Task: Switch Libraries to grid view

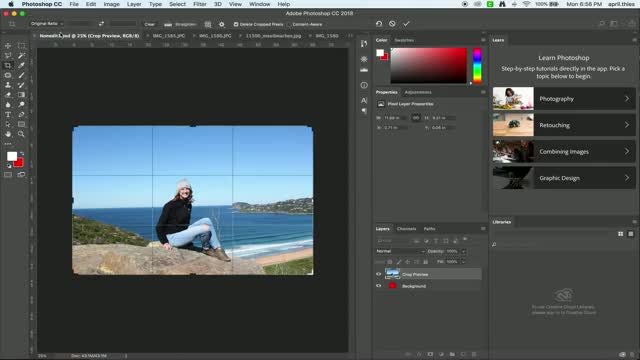Action: (x=620, y=234)
